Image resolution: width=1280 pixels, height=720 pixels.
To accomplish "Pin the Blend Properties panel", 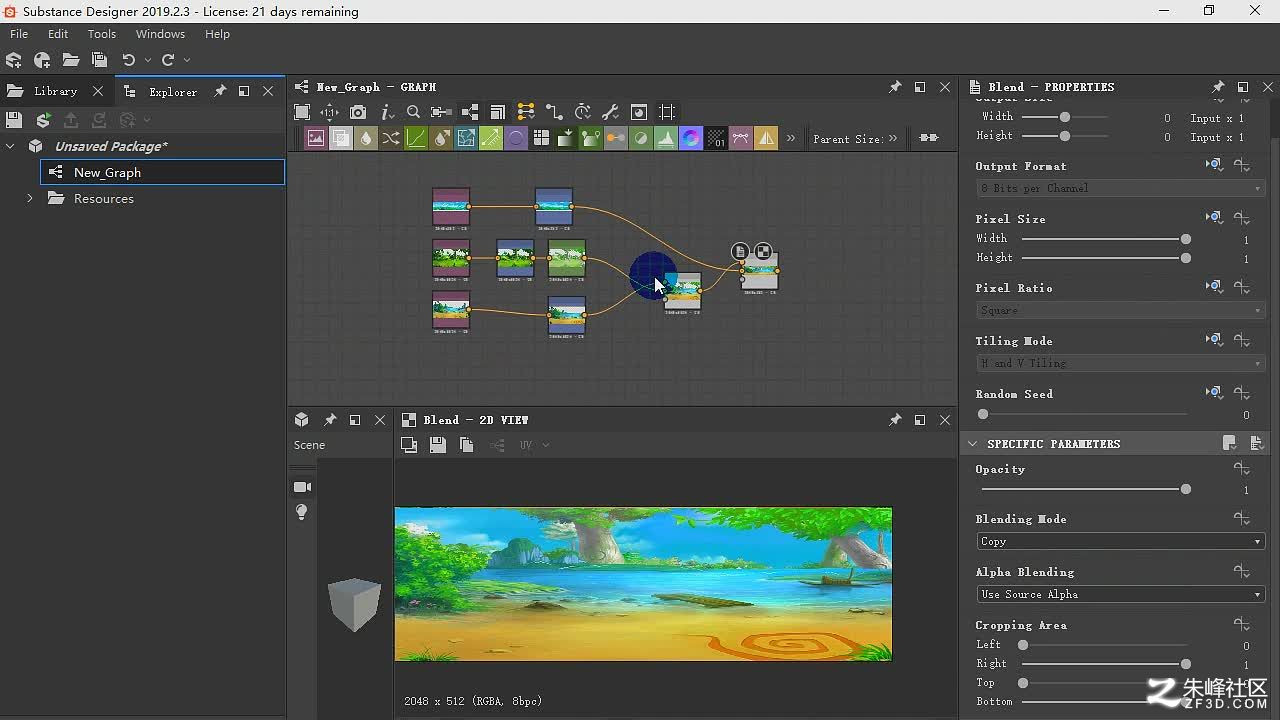I will [x=1217, y=87].
